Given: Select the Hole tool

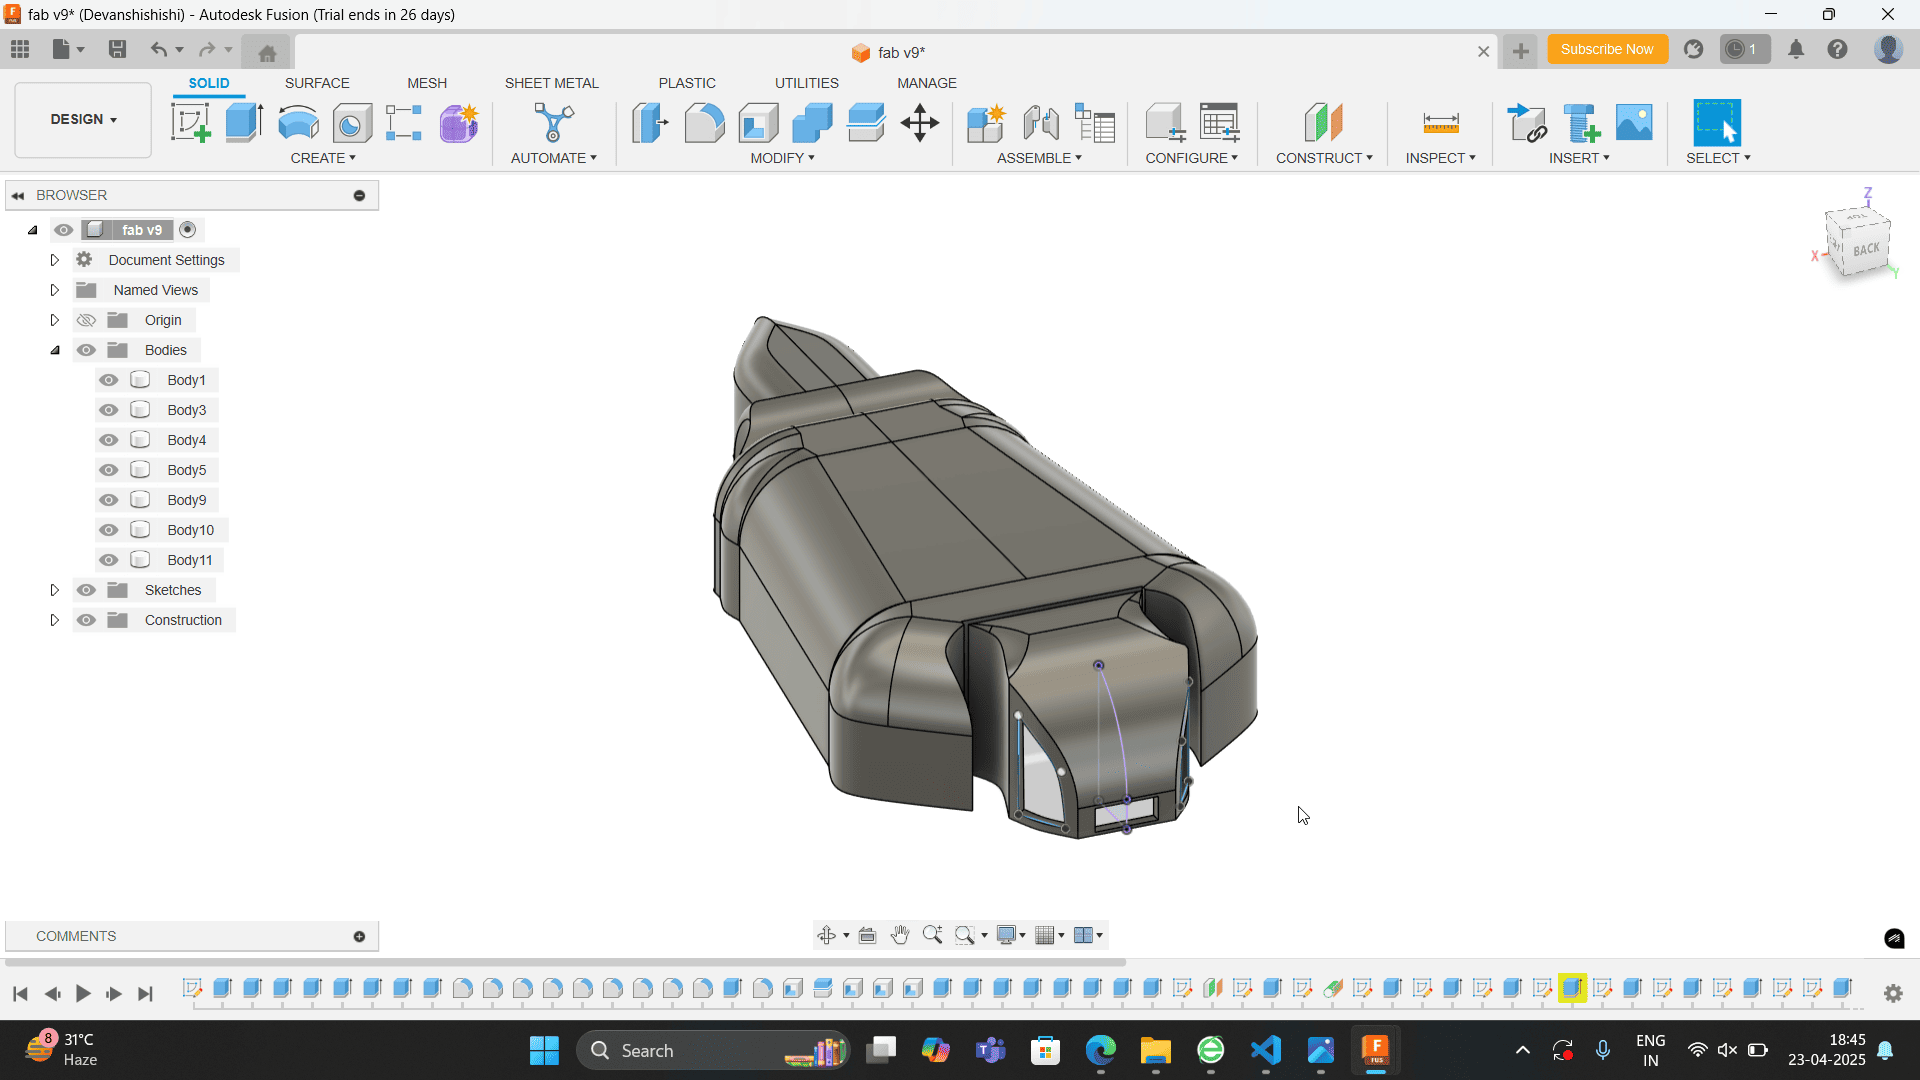Looking at the screenshot, I should [352, 123].
